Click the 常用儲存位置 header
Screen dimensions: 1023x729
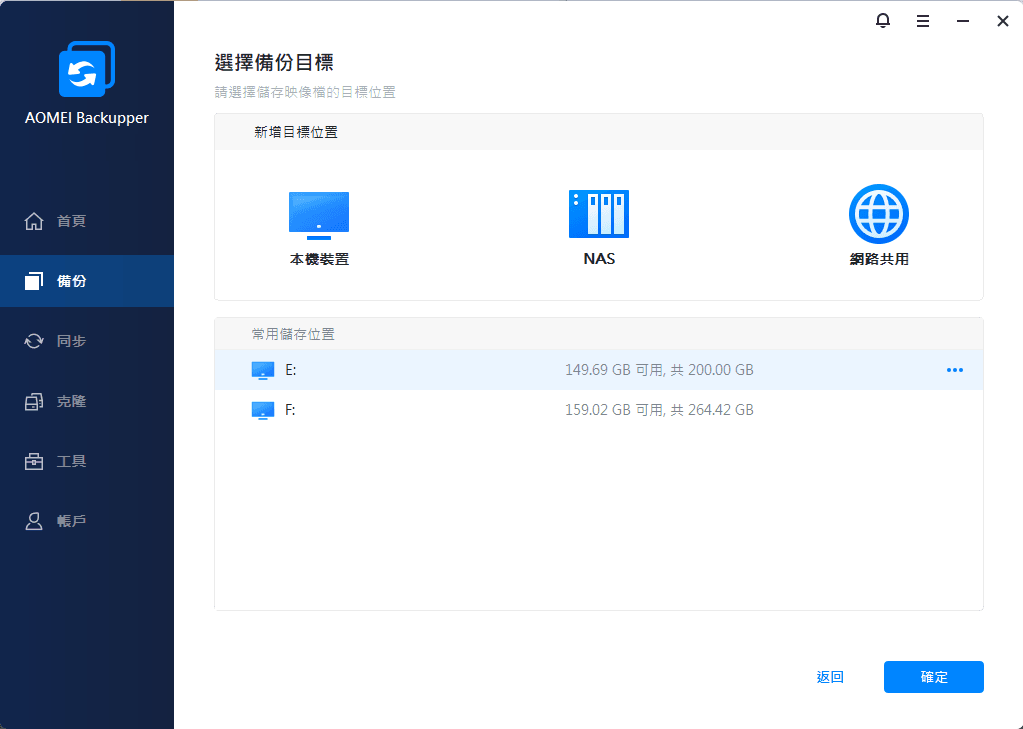coord(293,334)
